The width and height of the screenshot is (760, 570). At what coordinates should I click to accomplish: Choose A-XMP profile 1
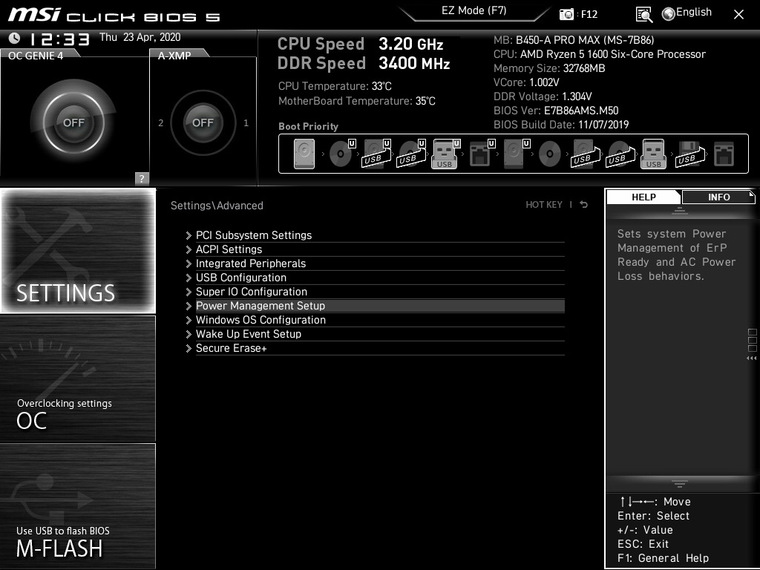pos(246,123)
